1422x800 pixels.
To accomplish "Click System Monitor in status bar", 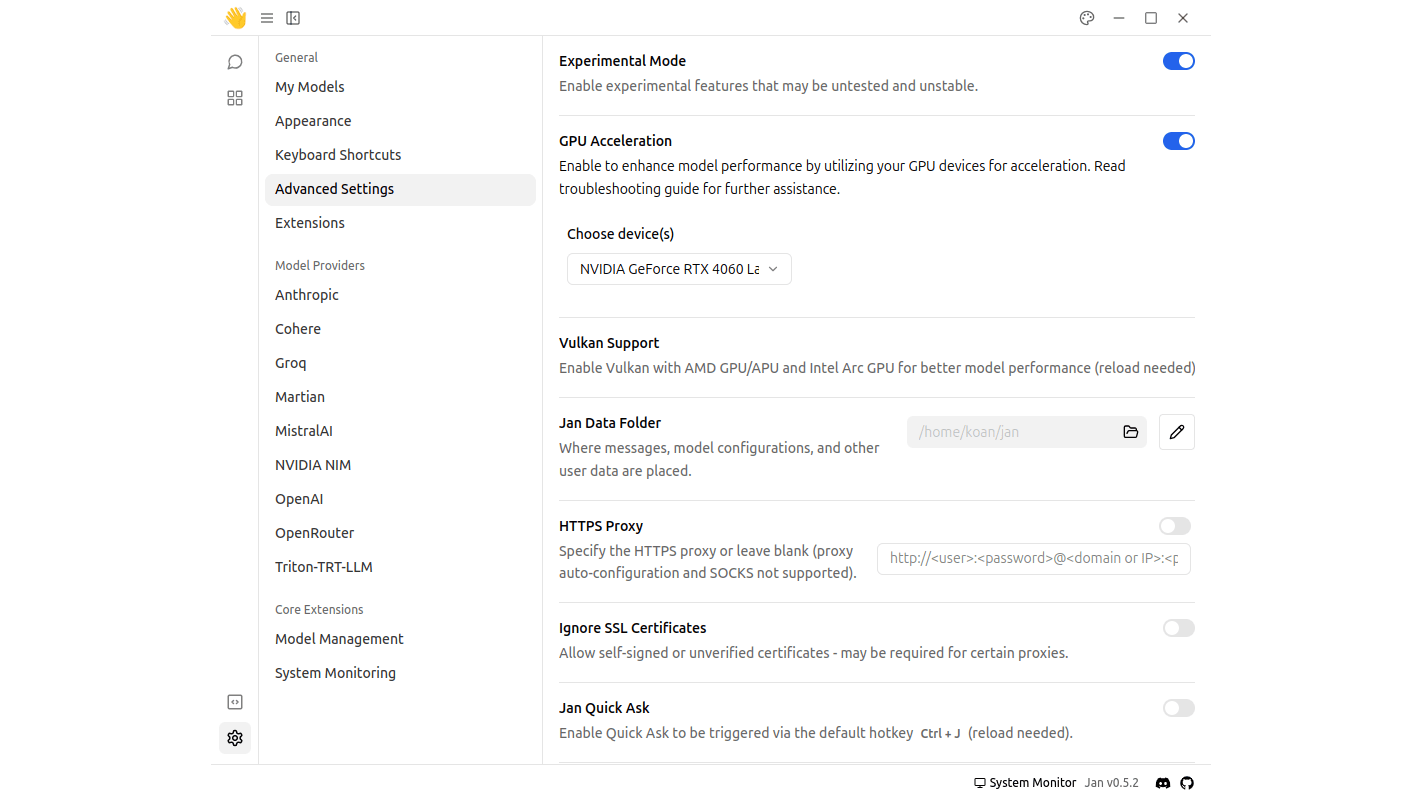I will point(1025,783).
